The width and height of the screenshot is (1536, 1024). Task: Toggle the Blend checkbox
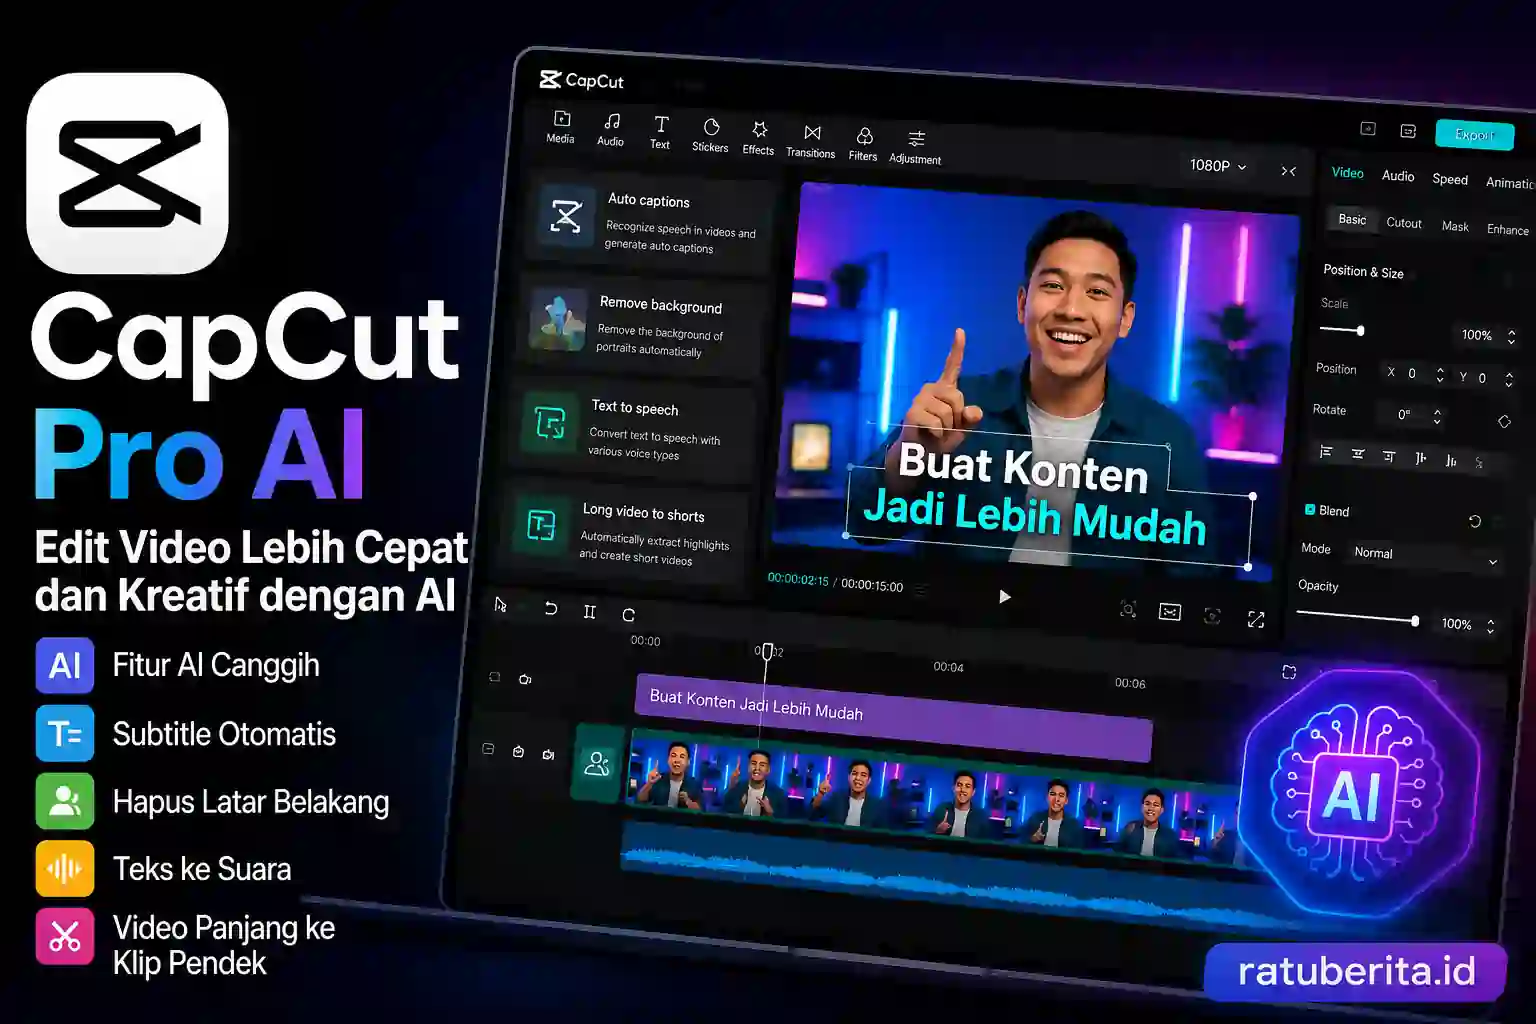(1310, 509)
